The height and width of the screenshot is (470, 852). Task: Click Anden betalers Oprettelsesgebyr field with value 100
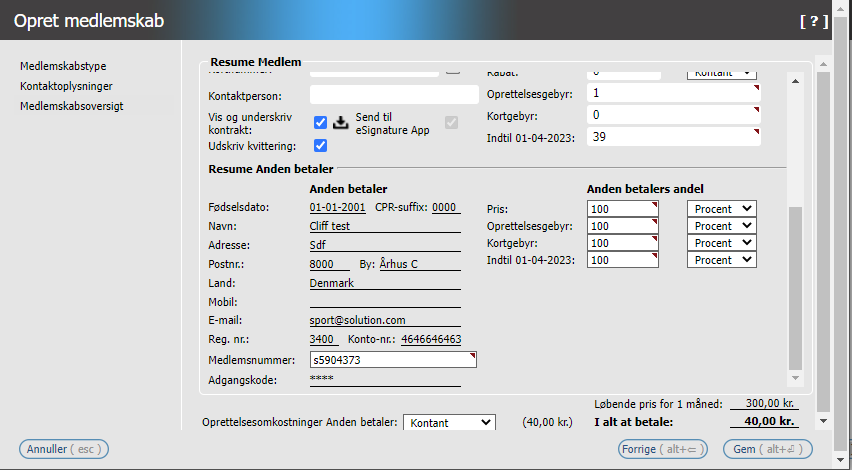[x=623, y=225]
